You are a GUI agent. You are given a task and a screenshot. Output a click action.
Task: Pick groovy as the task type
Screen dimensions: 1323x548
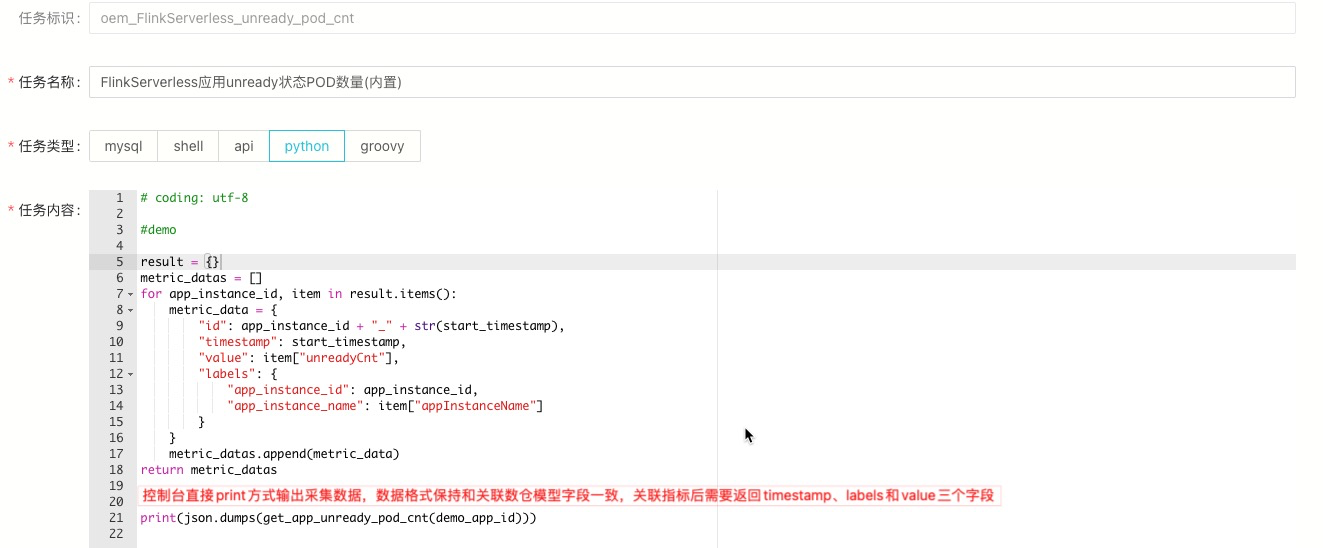tap(382, 146)
